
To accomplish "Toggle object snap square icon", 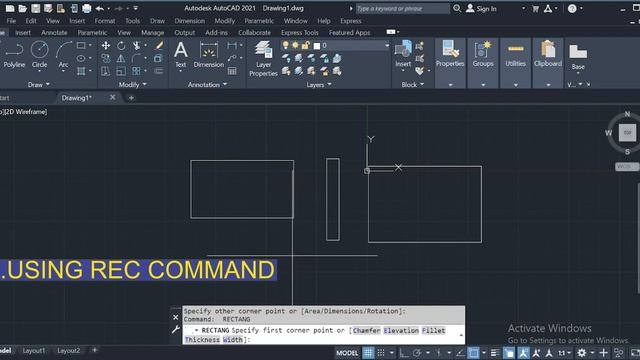I will [x=473, y=353].
